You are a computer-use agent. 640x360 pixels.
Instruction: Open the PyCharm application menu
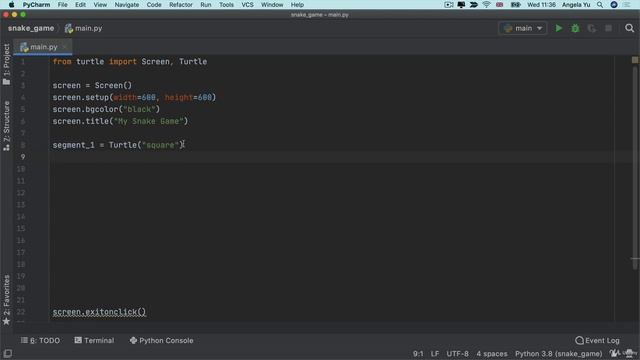click(36, 5)
